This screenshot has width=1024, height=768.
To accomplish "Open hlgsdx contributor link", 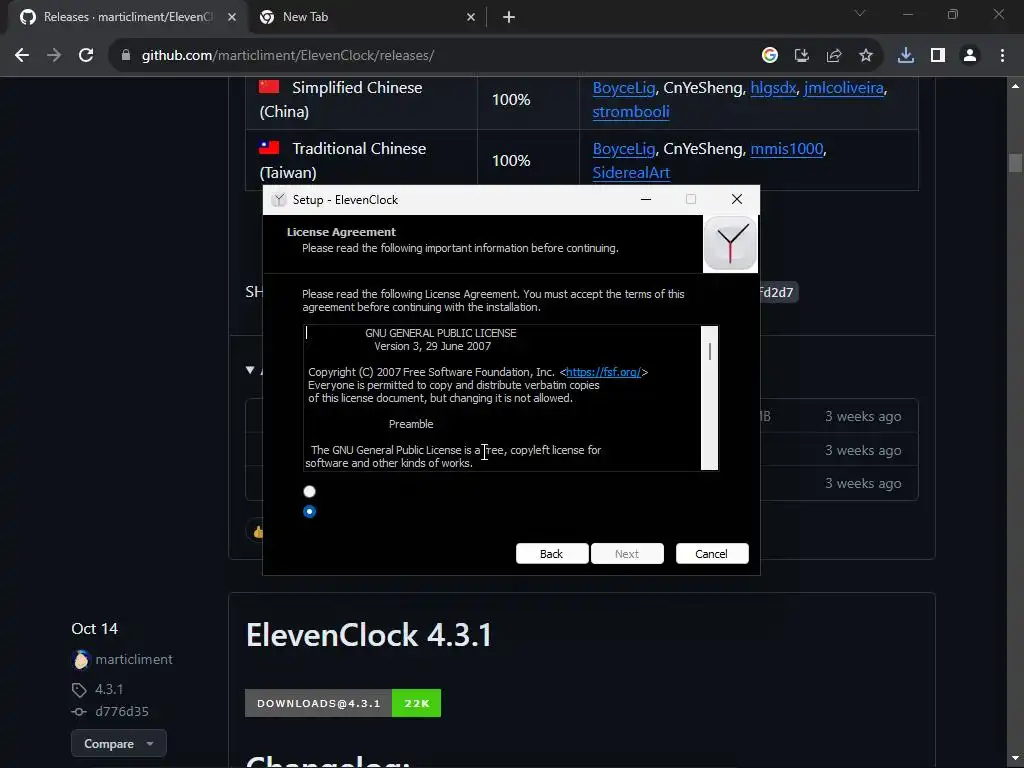I will (x=773, y=88).
